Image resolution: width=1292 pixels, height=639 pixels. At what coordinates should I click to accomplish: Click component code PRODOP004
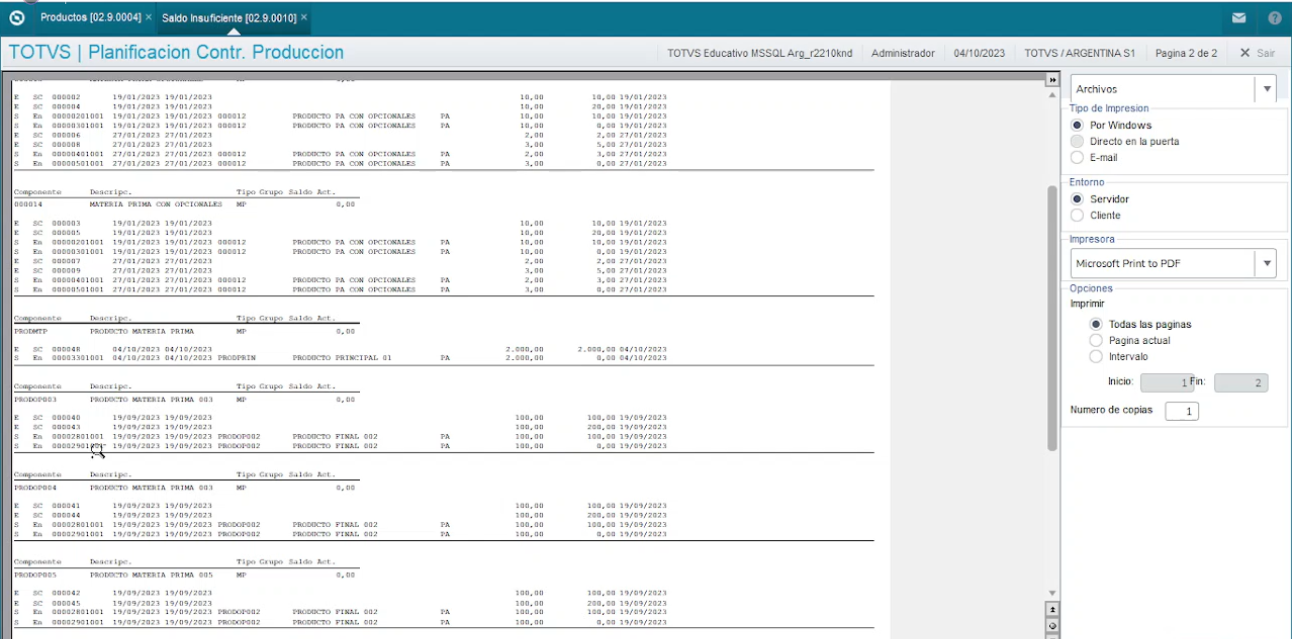click(34, 487)
